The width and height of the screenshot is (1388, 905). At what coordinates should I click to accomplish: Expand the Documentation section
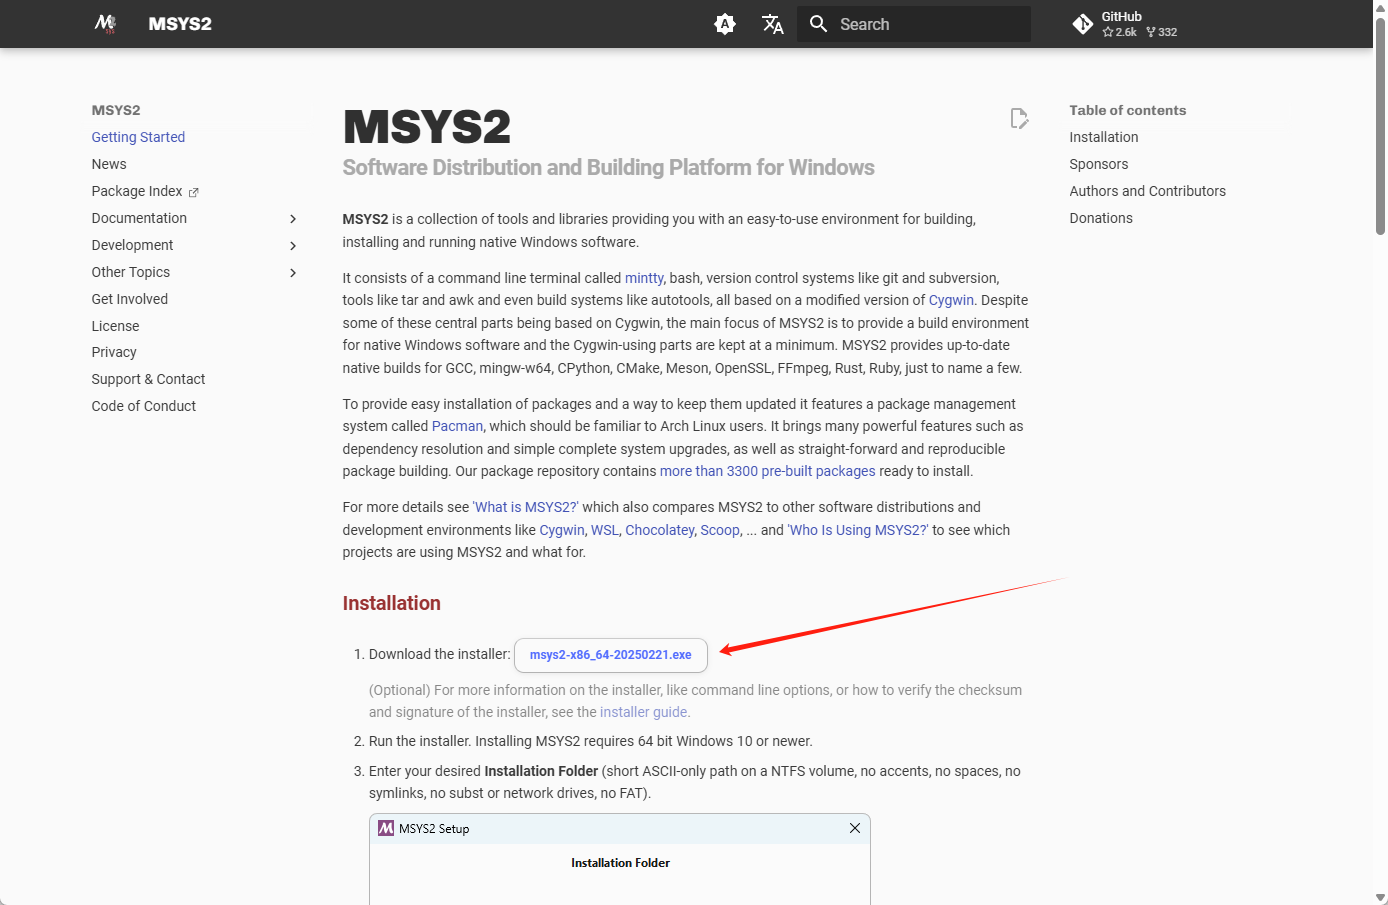click(293, 218)
